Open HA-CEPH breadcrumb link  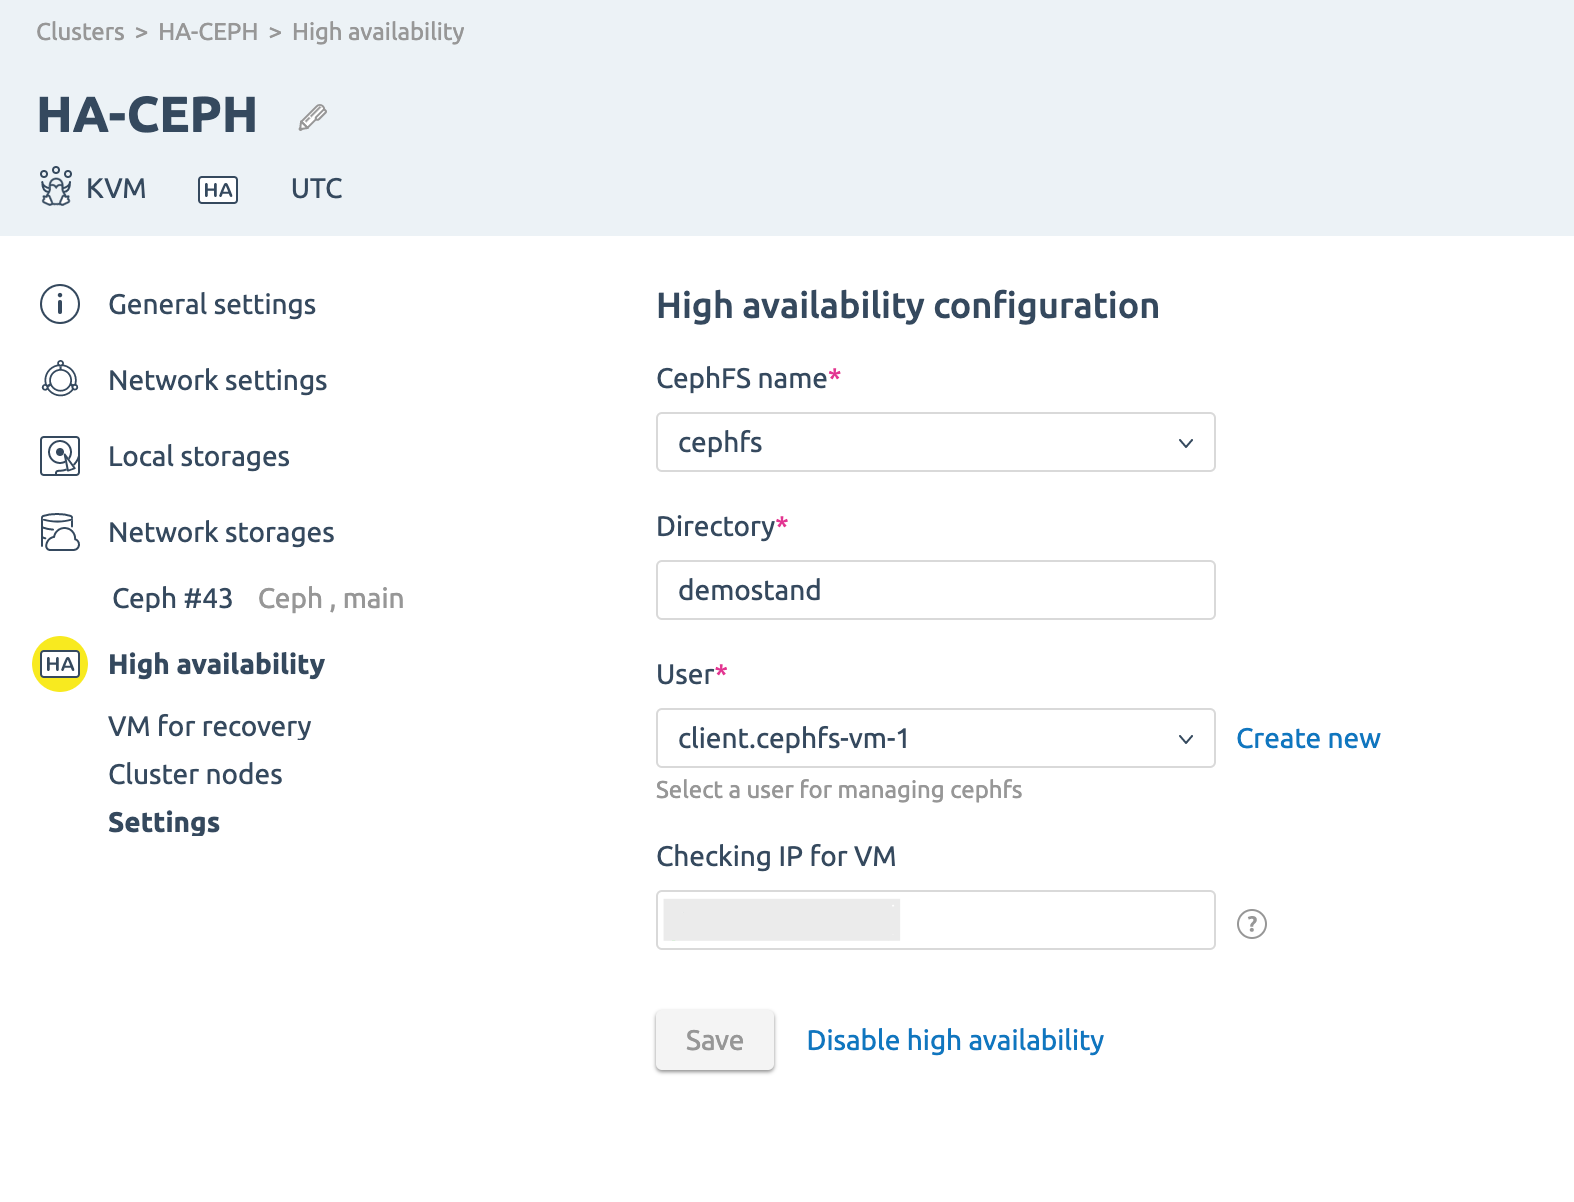pos(208,32)
